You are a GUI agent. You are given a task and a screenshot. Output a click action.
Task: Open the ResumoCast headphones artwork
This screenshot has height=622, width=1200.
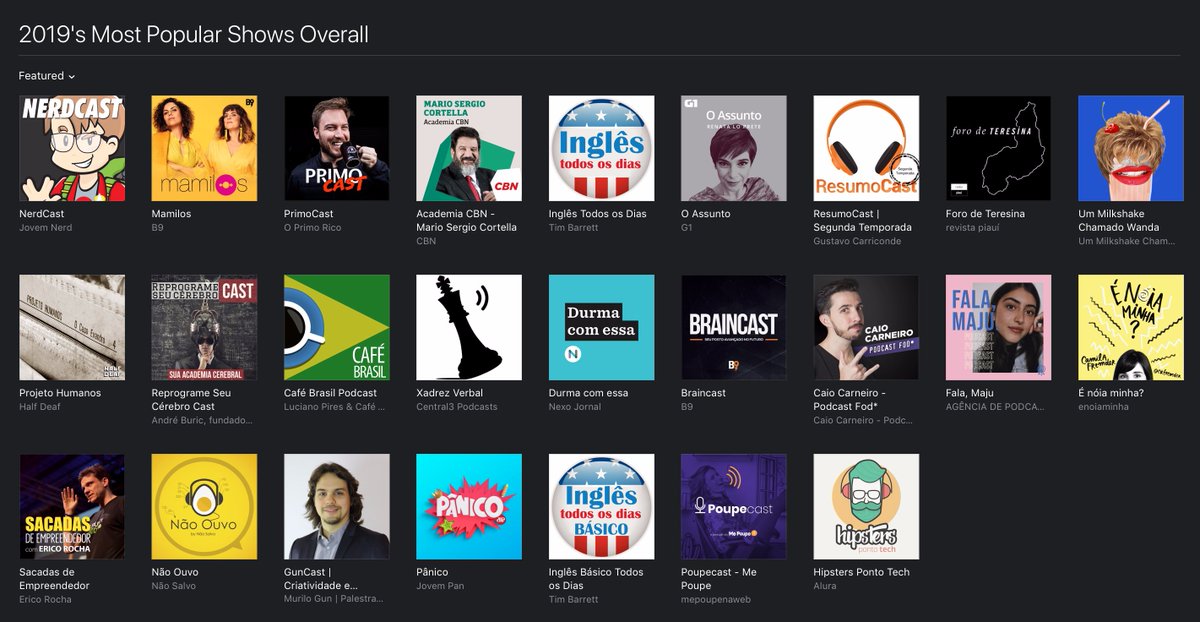tap(866, 149)
